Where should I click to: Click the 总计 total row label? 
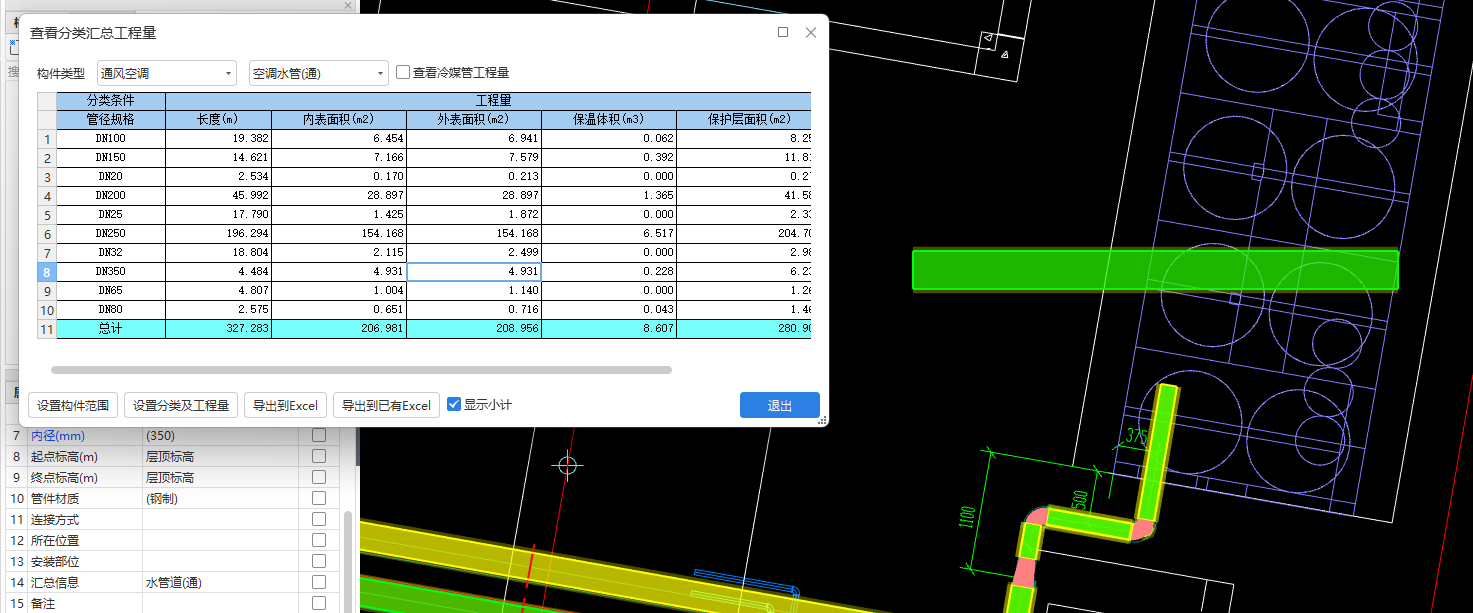111,328
